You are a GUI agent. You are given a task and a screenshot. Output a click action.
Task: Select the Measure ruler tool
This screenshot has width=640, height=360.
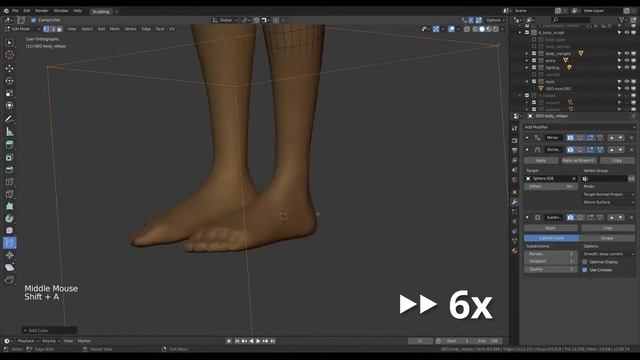[x=9, y=132]
